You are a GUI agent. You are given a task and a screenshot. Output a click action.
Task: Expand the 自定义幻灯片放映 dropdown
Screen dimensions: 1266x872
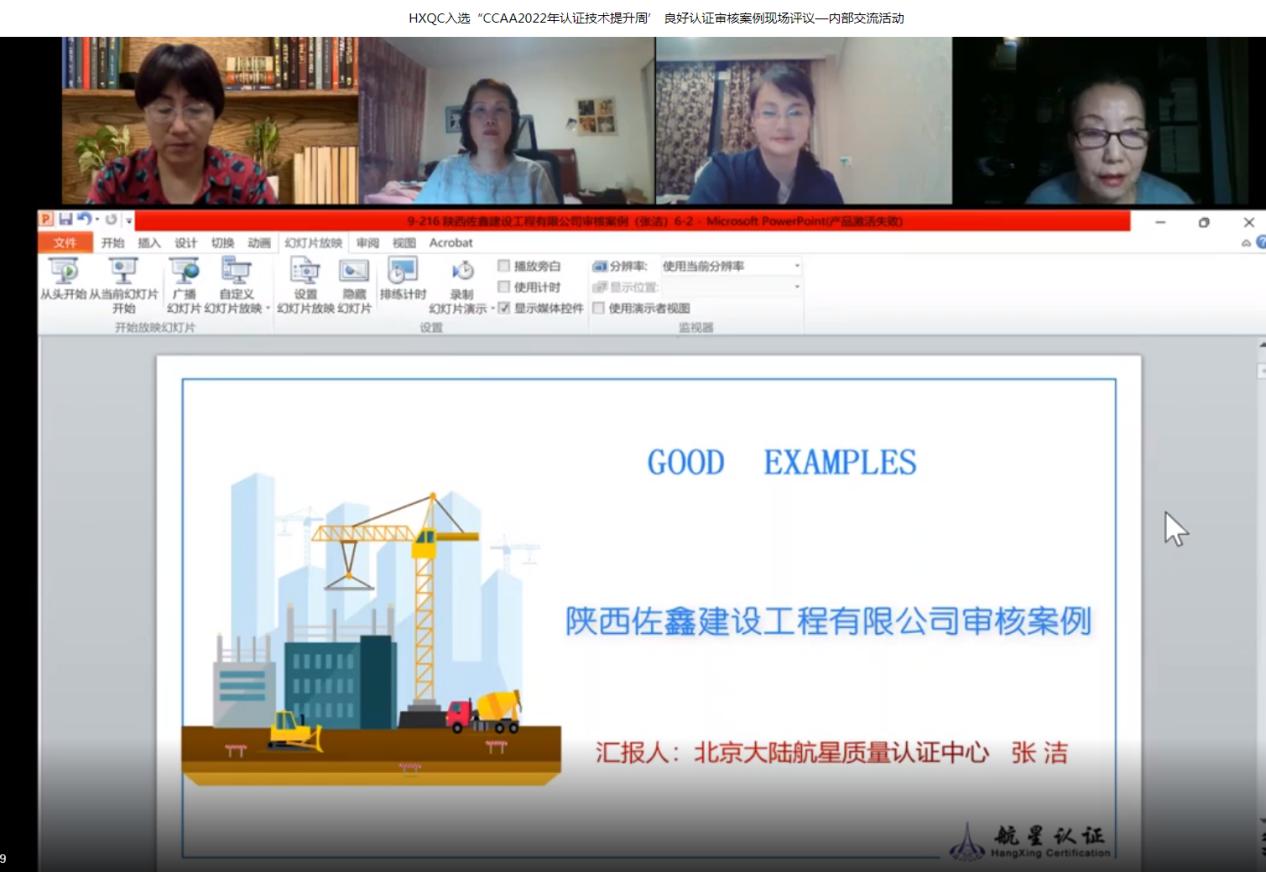pos(268,308)
